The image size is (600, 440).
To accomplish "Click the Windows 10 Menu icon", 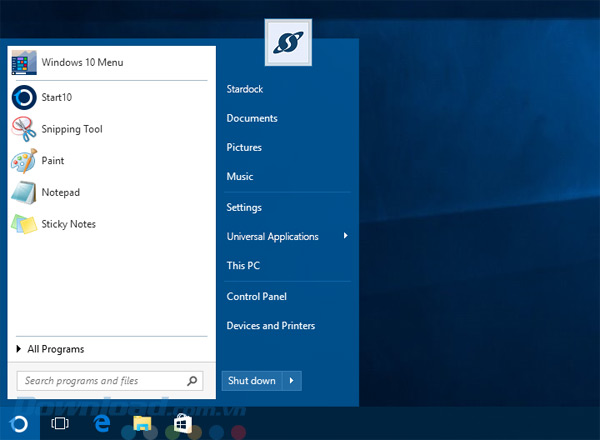I will [x=24, y=62].
